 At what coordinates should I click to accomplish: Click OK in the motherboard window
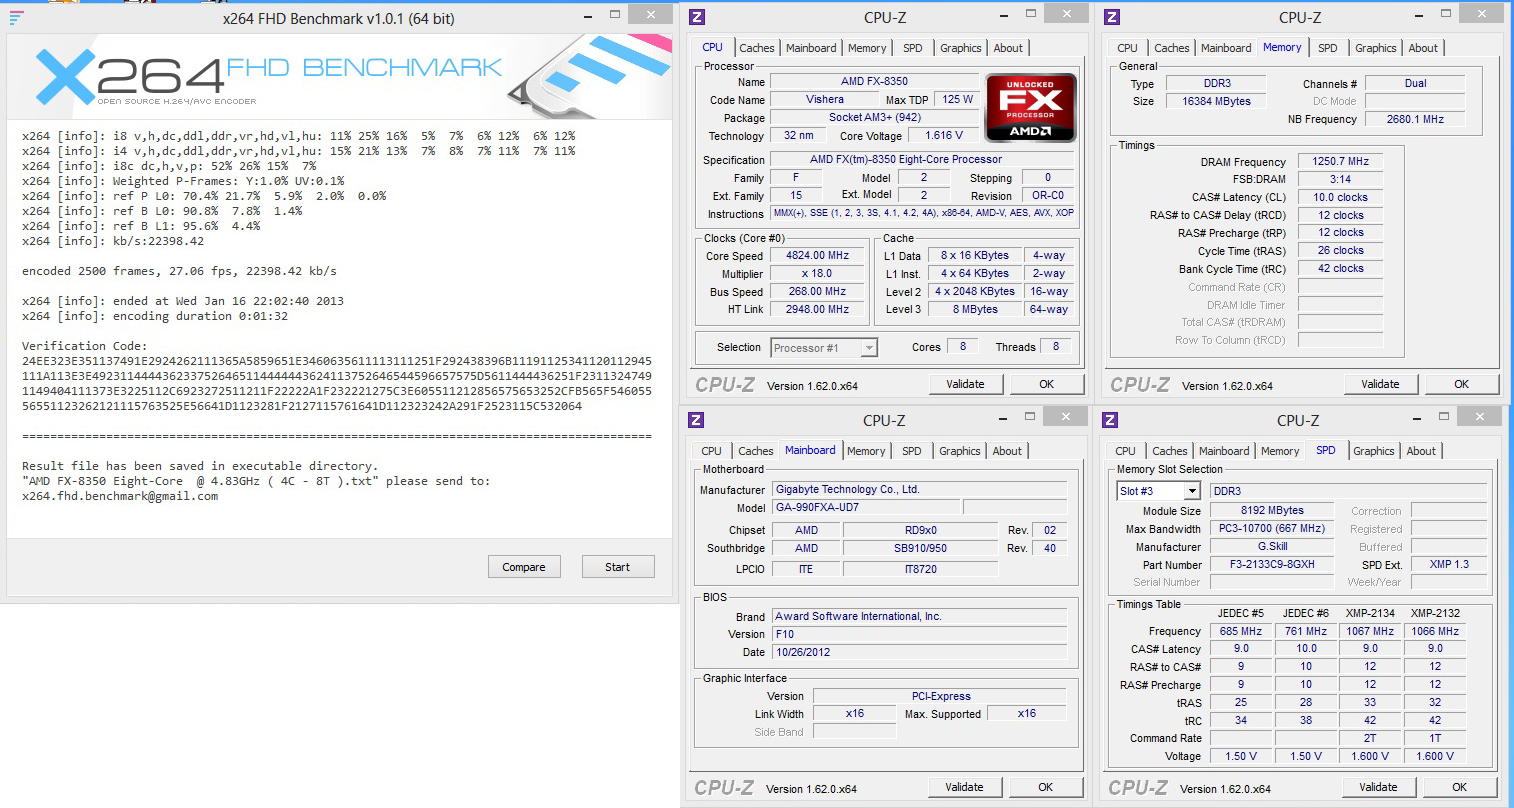click(x=1045, y=787)
